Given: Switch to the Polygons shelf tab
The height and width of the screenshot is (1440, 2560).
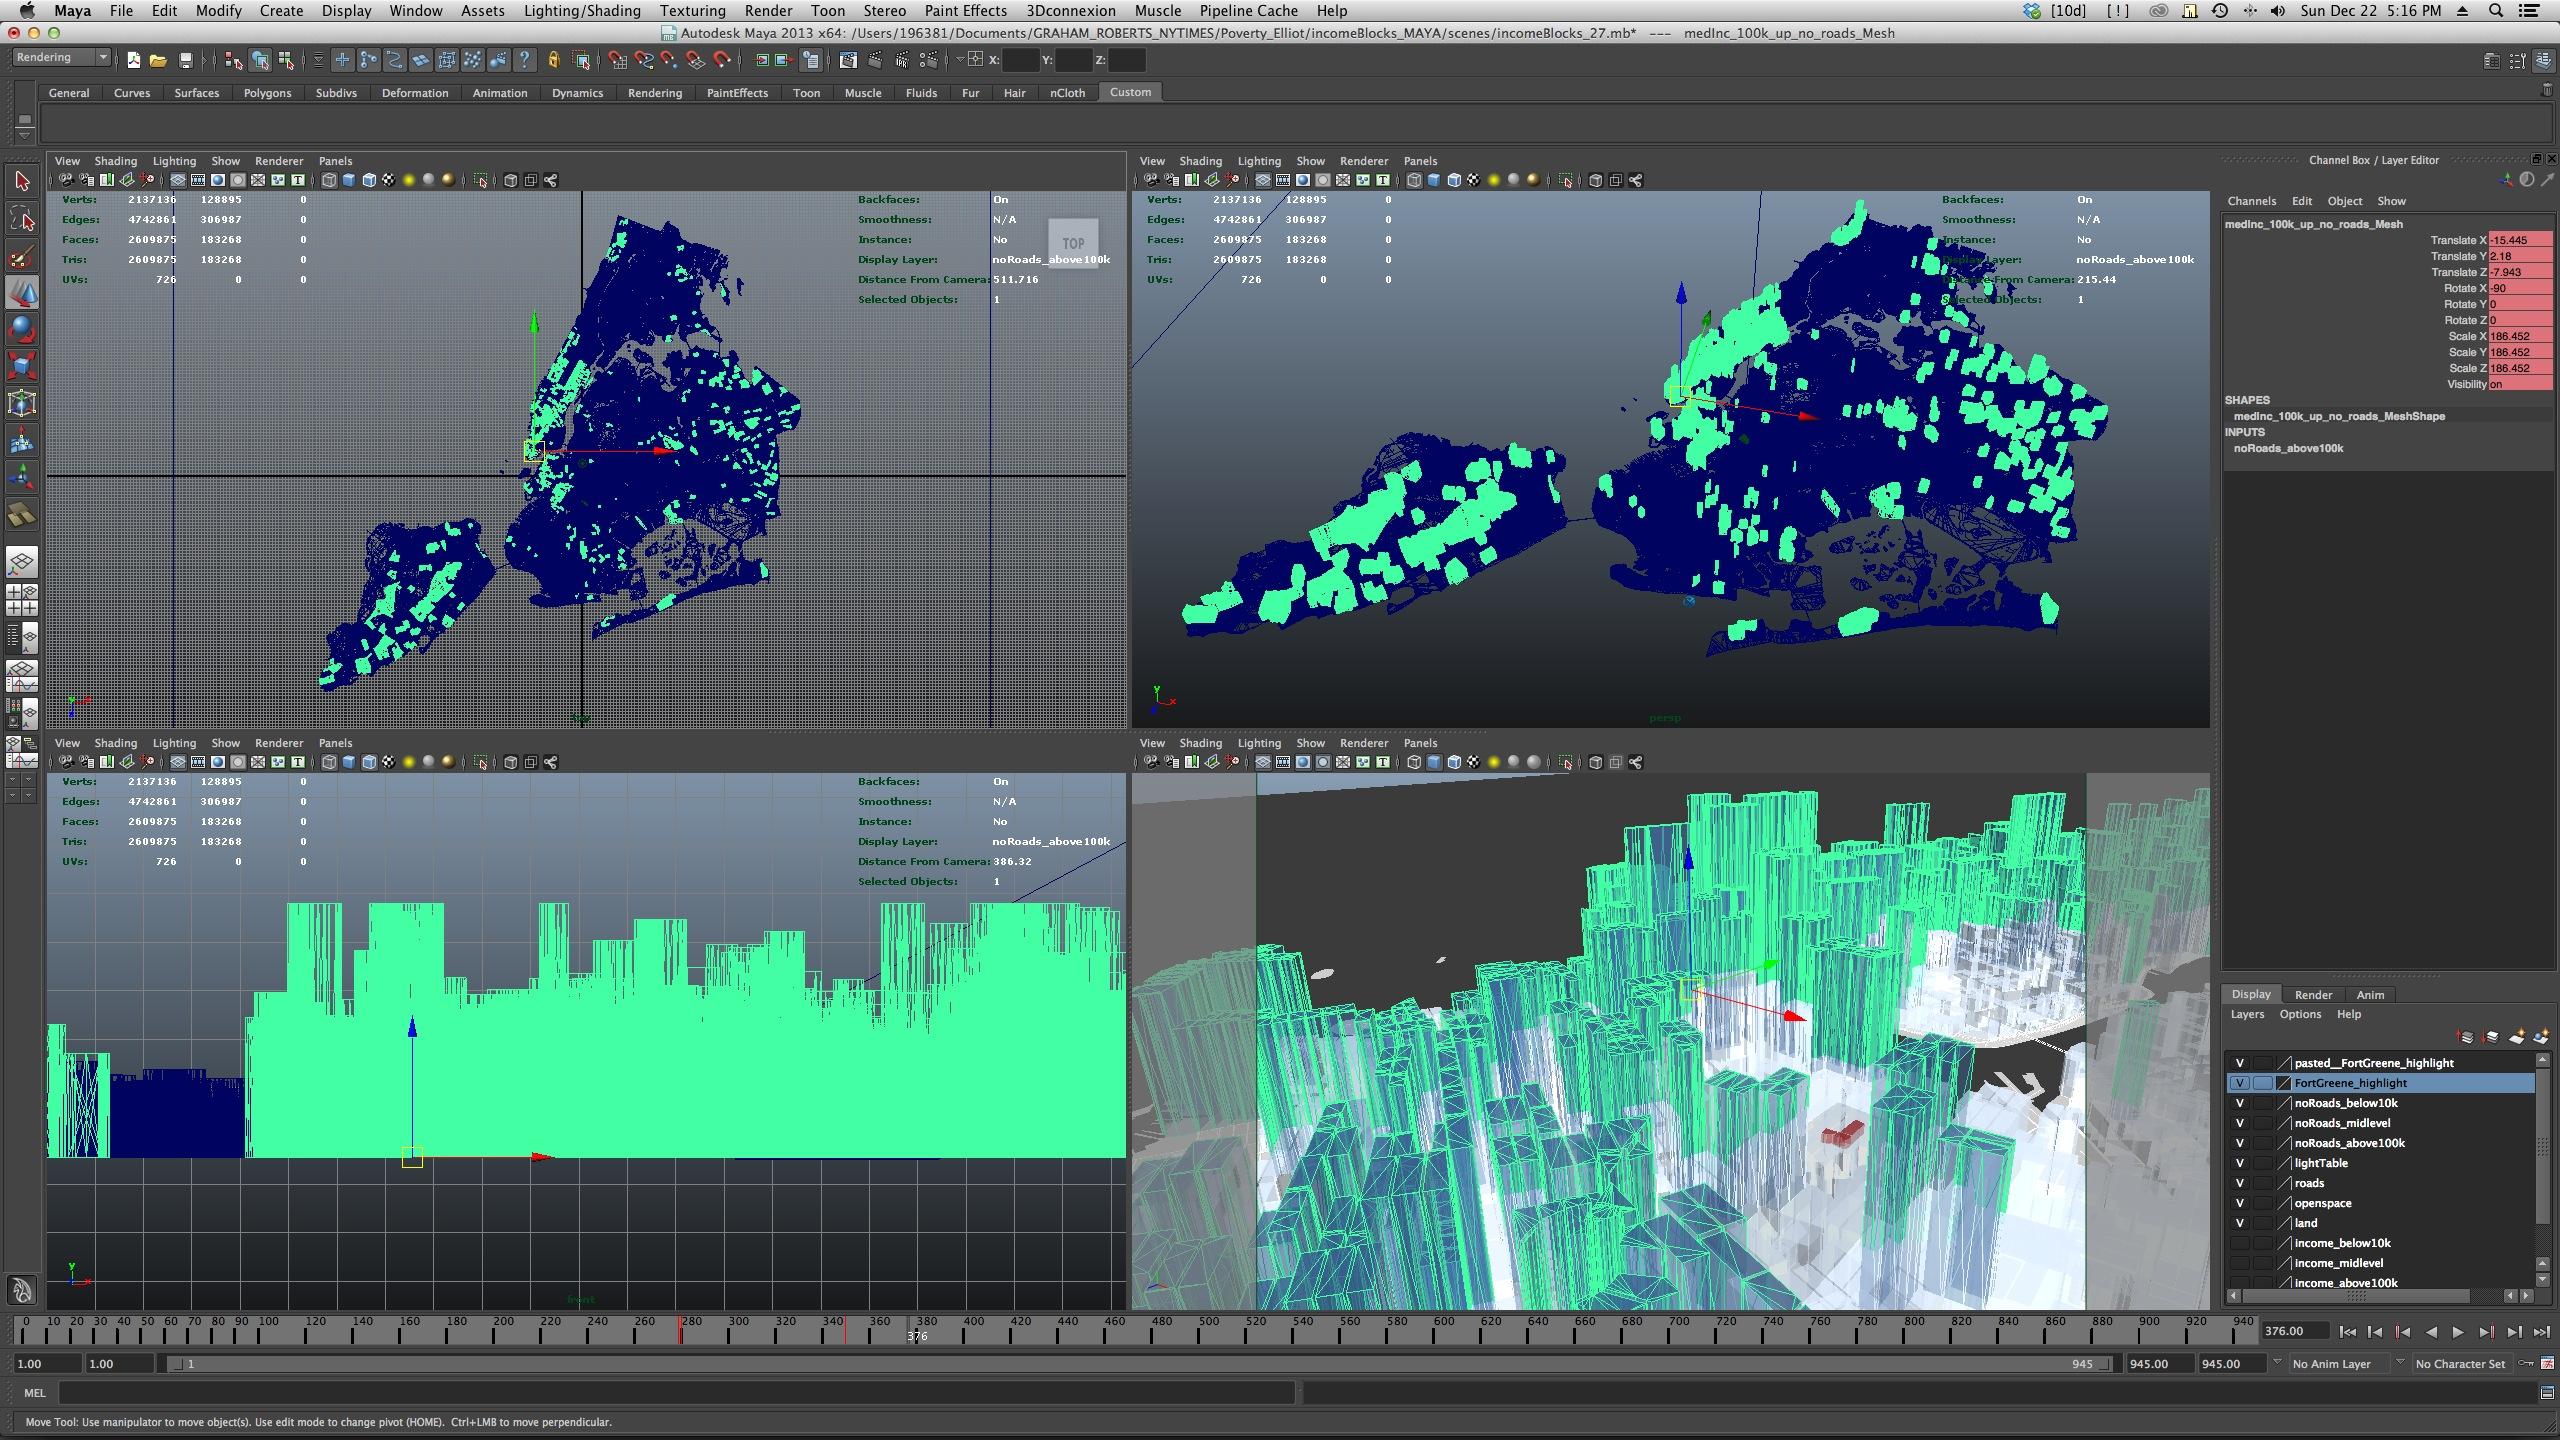Looking at the screenshot, I should (x=267, y=93).
